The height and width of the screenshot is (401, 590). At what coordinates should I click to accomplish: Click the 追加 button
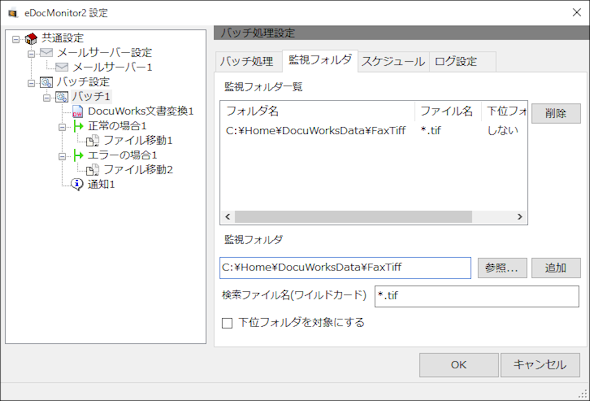click(x=556, y=268)
